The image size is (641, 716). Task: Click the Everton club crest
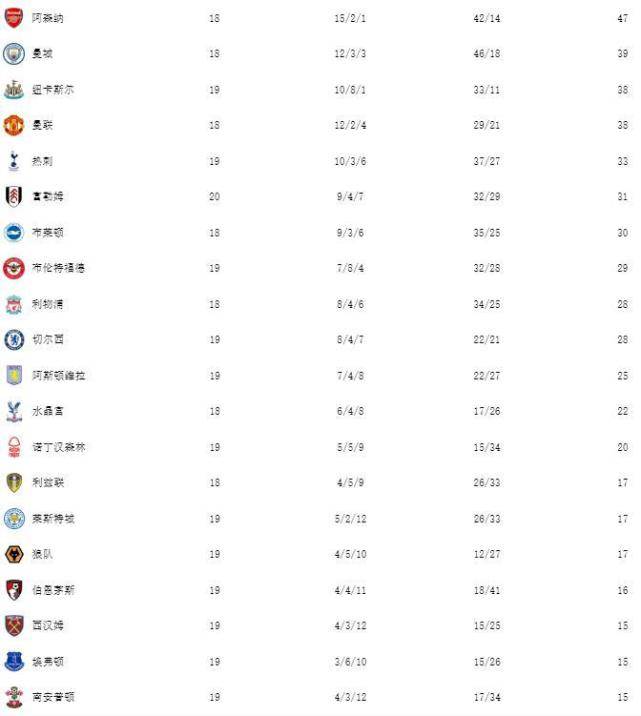[x=14, y=661]
